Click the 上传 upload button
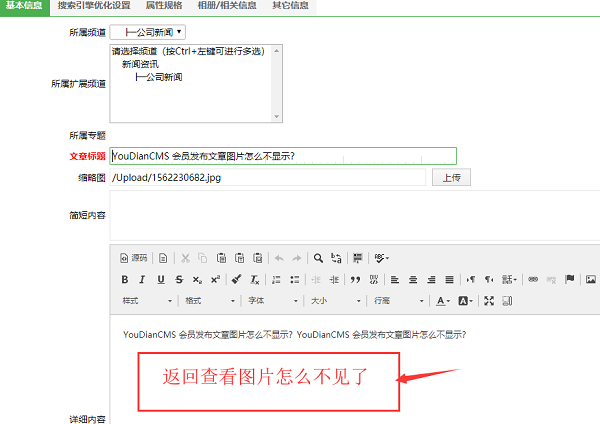Viewport: 600px width, 424px height. (x=450, y=177)
